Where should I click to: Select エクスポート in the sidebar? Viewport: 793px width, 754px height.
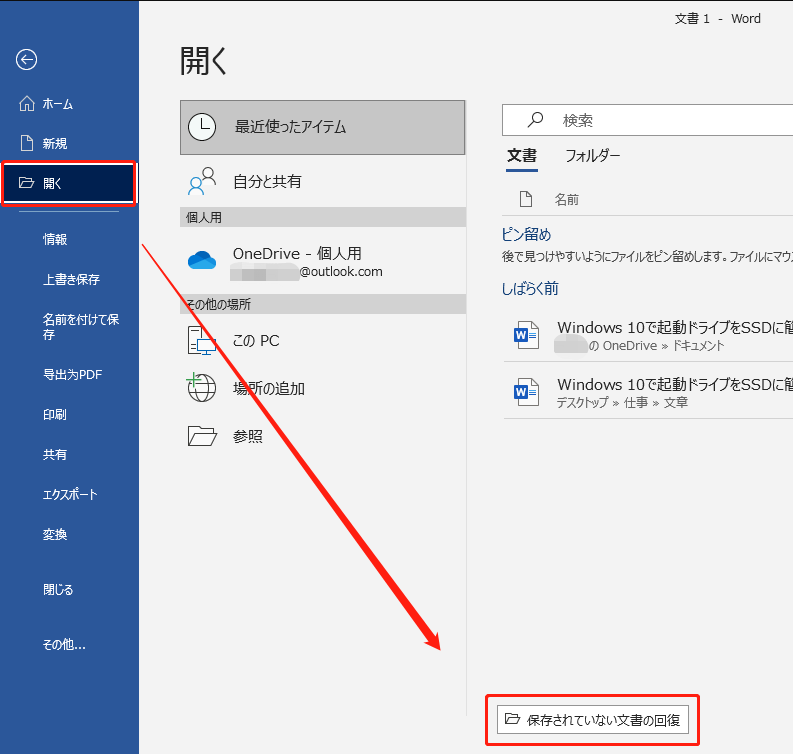[x=69, y=495]
